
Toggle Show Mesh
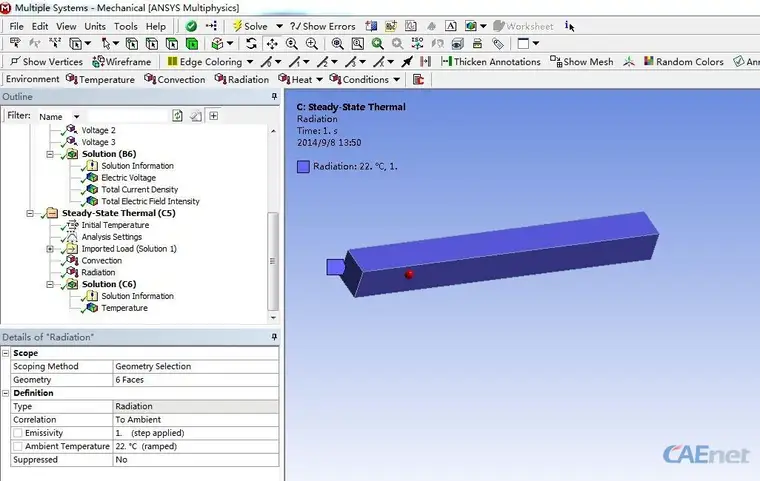[582, 62]
